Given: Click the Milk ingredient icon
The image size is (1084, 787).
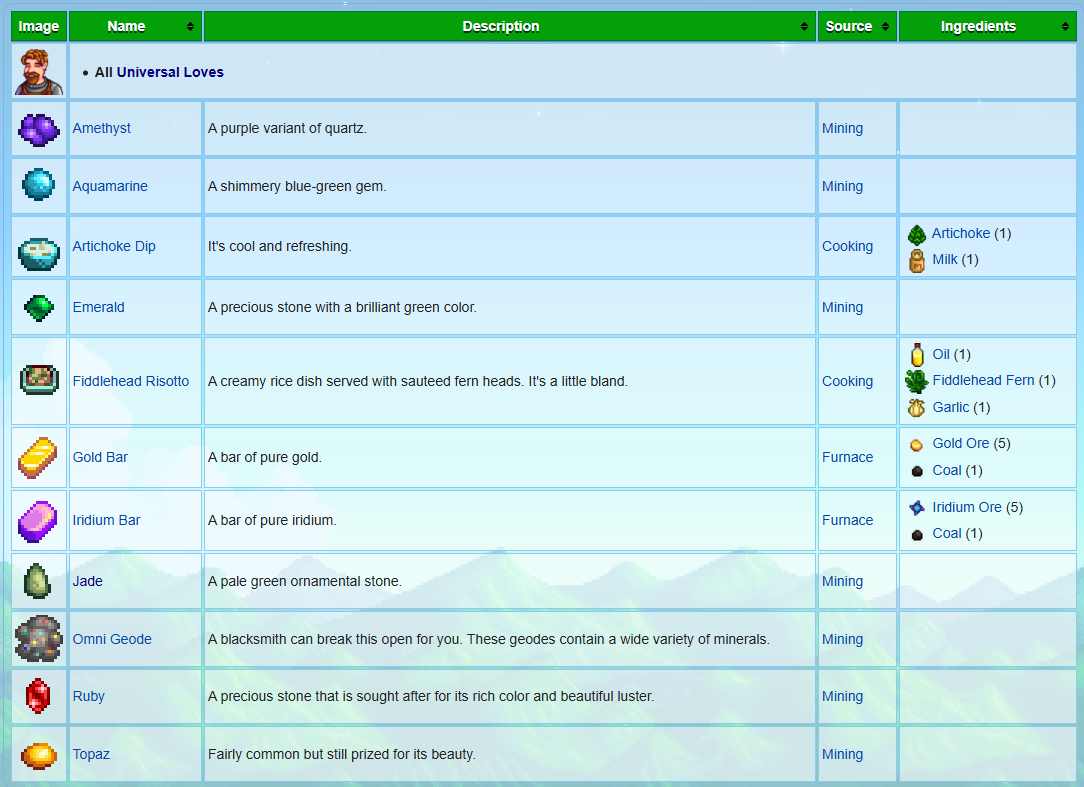Looking at the screenshot, I should point(917,261).
